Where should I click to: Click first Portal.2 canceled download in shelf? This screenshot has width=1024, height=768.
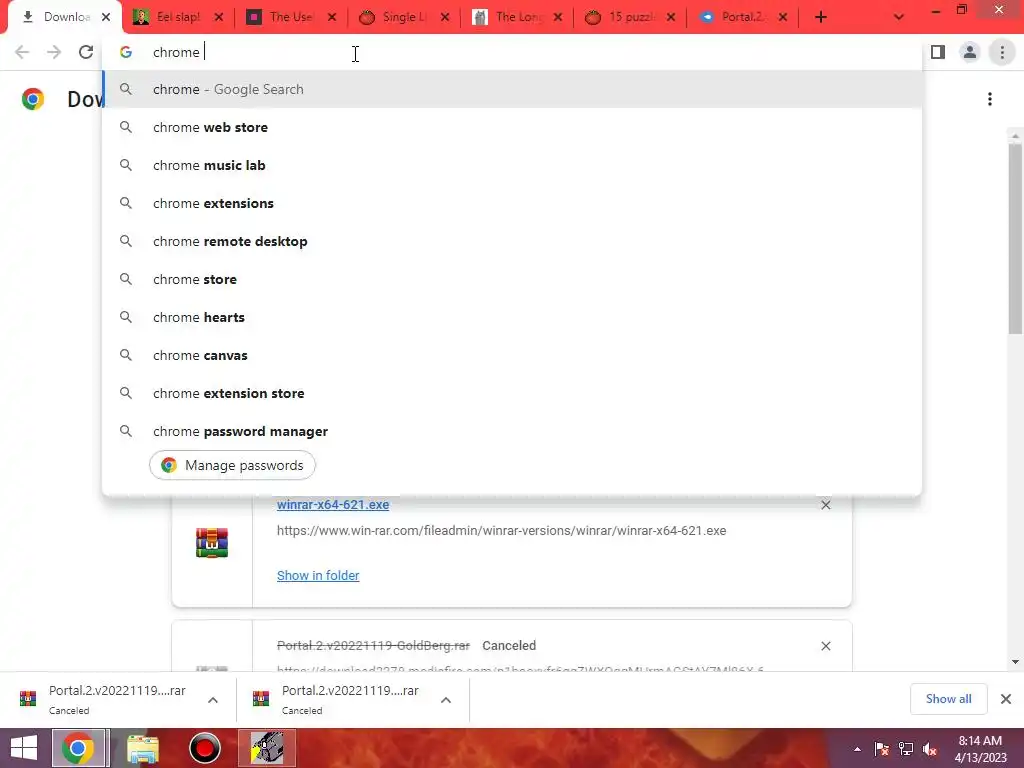(104, 699)
